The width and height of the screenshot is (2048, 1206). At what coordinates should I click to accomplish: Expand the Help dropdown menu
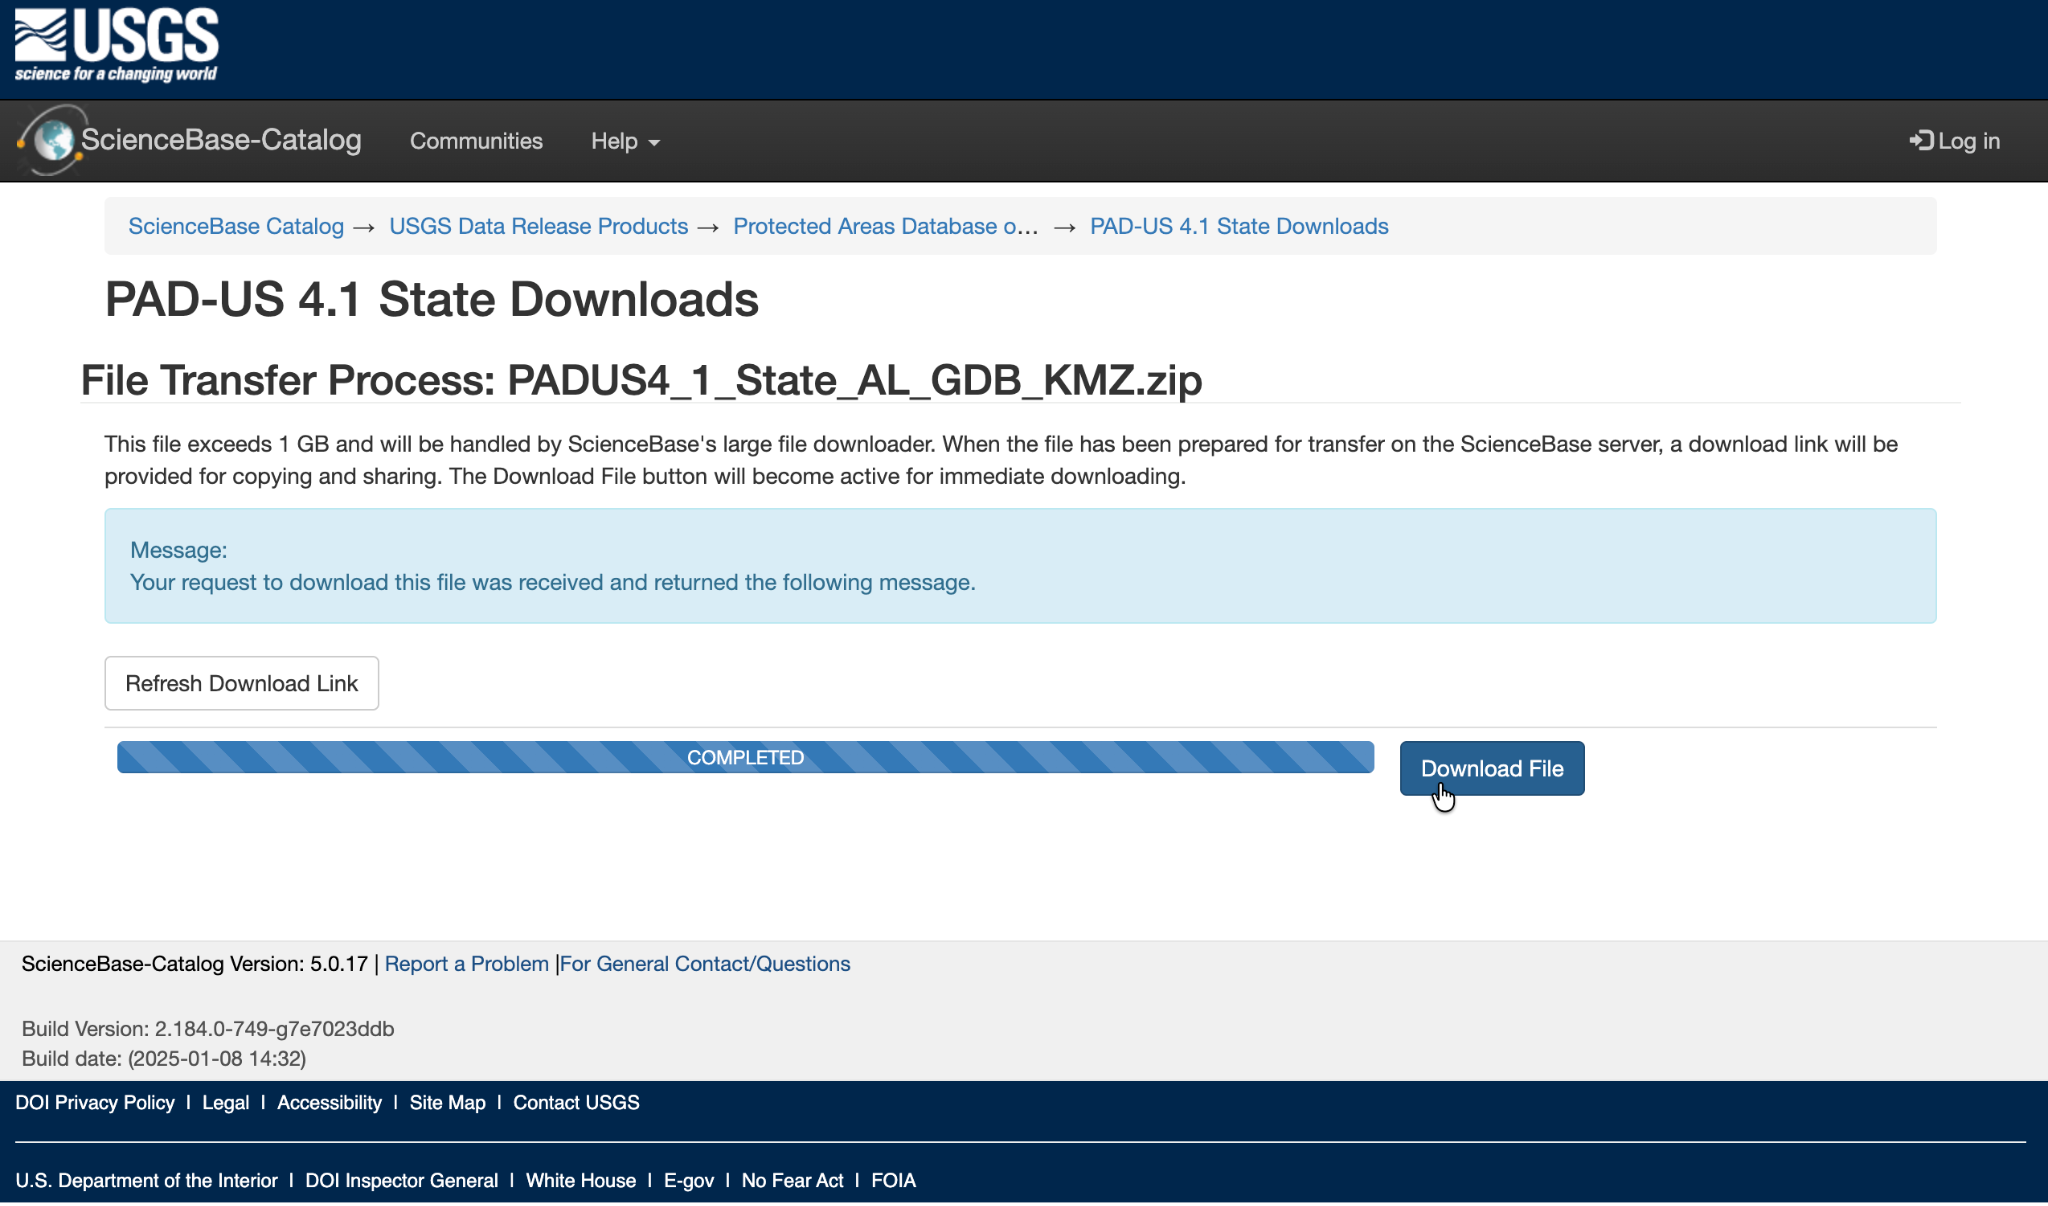tap(625, 141)
